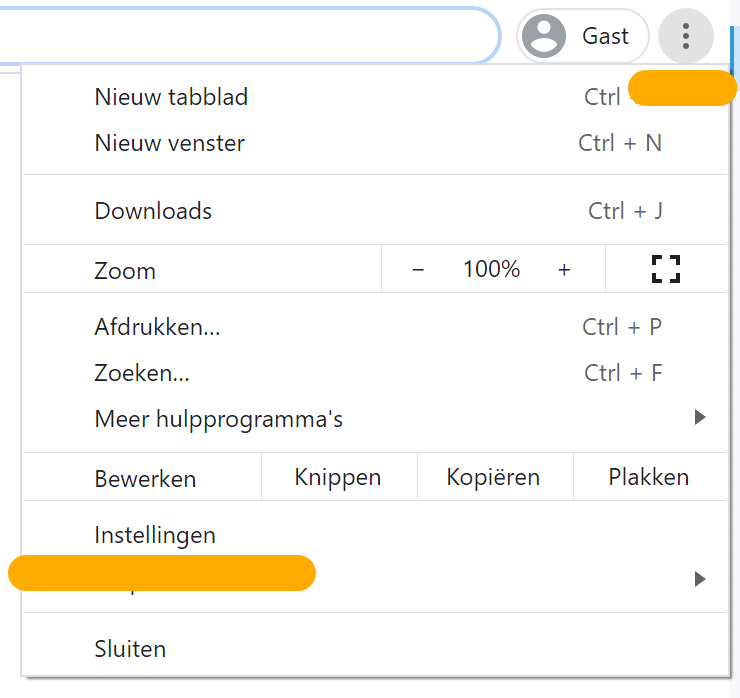Click the Plakken button

pyautogui.click(x=649, y=477)
